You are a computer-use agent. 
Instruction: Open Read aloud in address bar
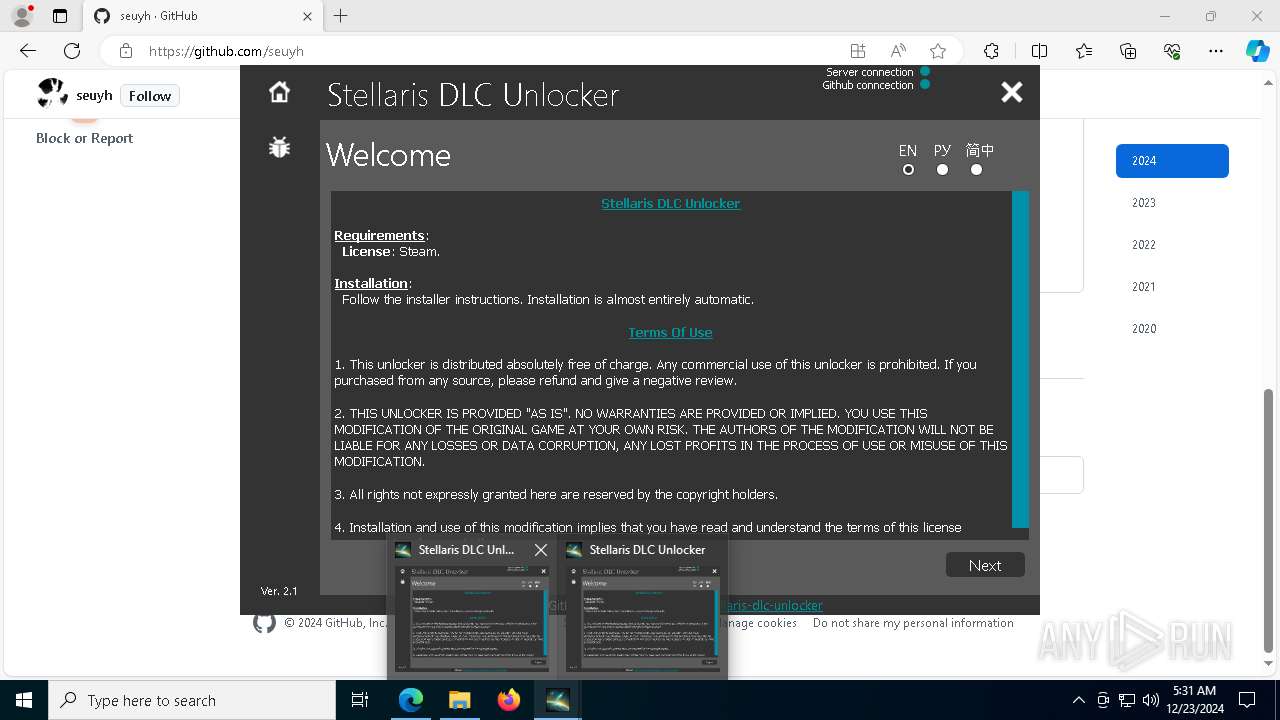pos(898,51)
